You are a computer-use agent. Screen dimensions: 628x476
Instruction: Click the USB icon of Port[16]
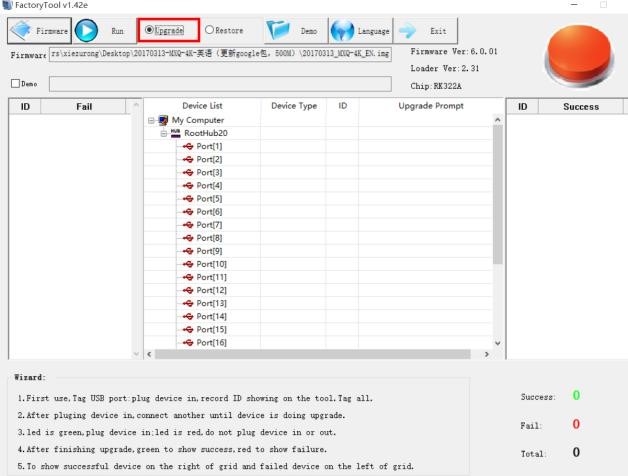coord(188,343)
